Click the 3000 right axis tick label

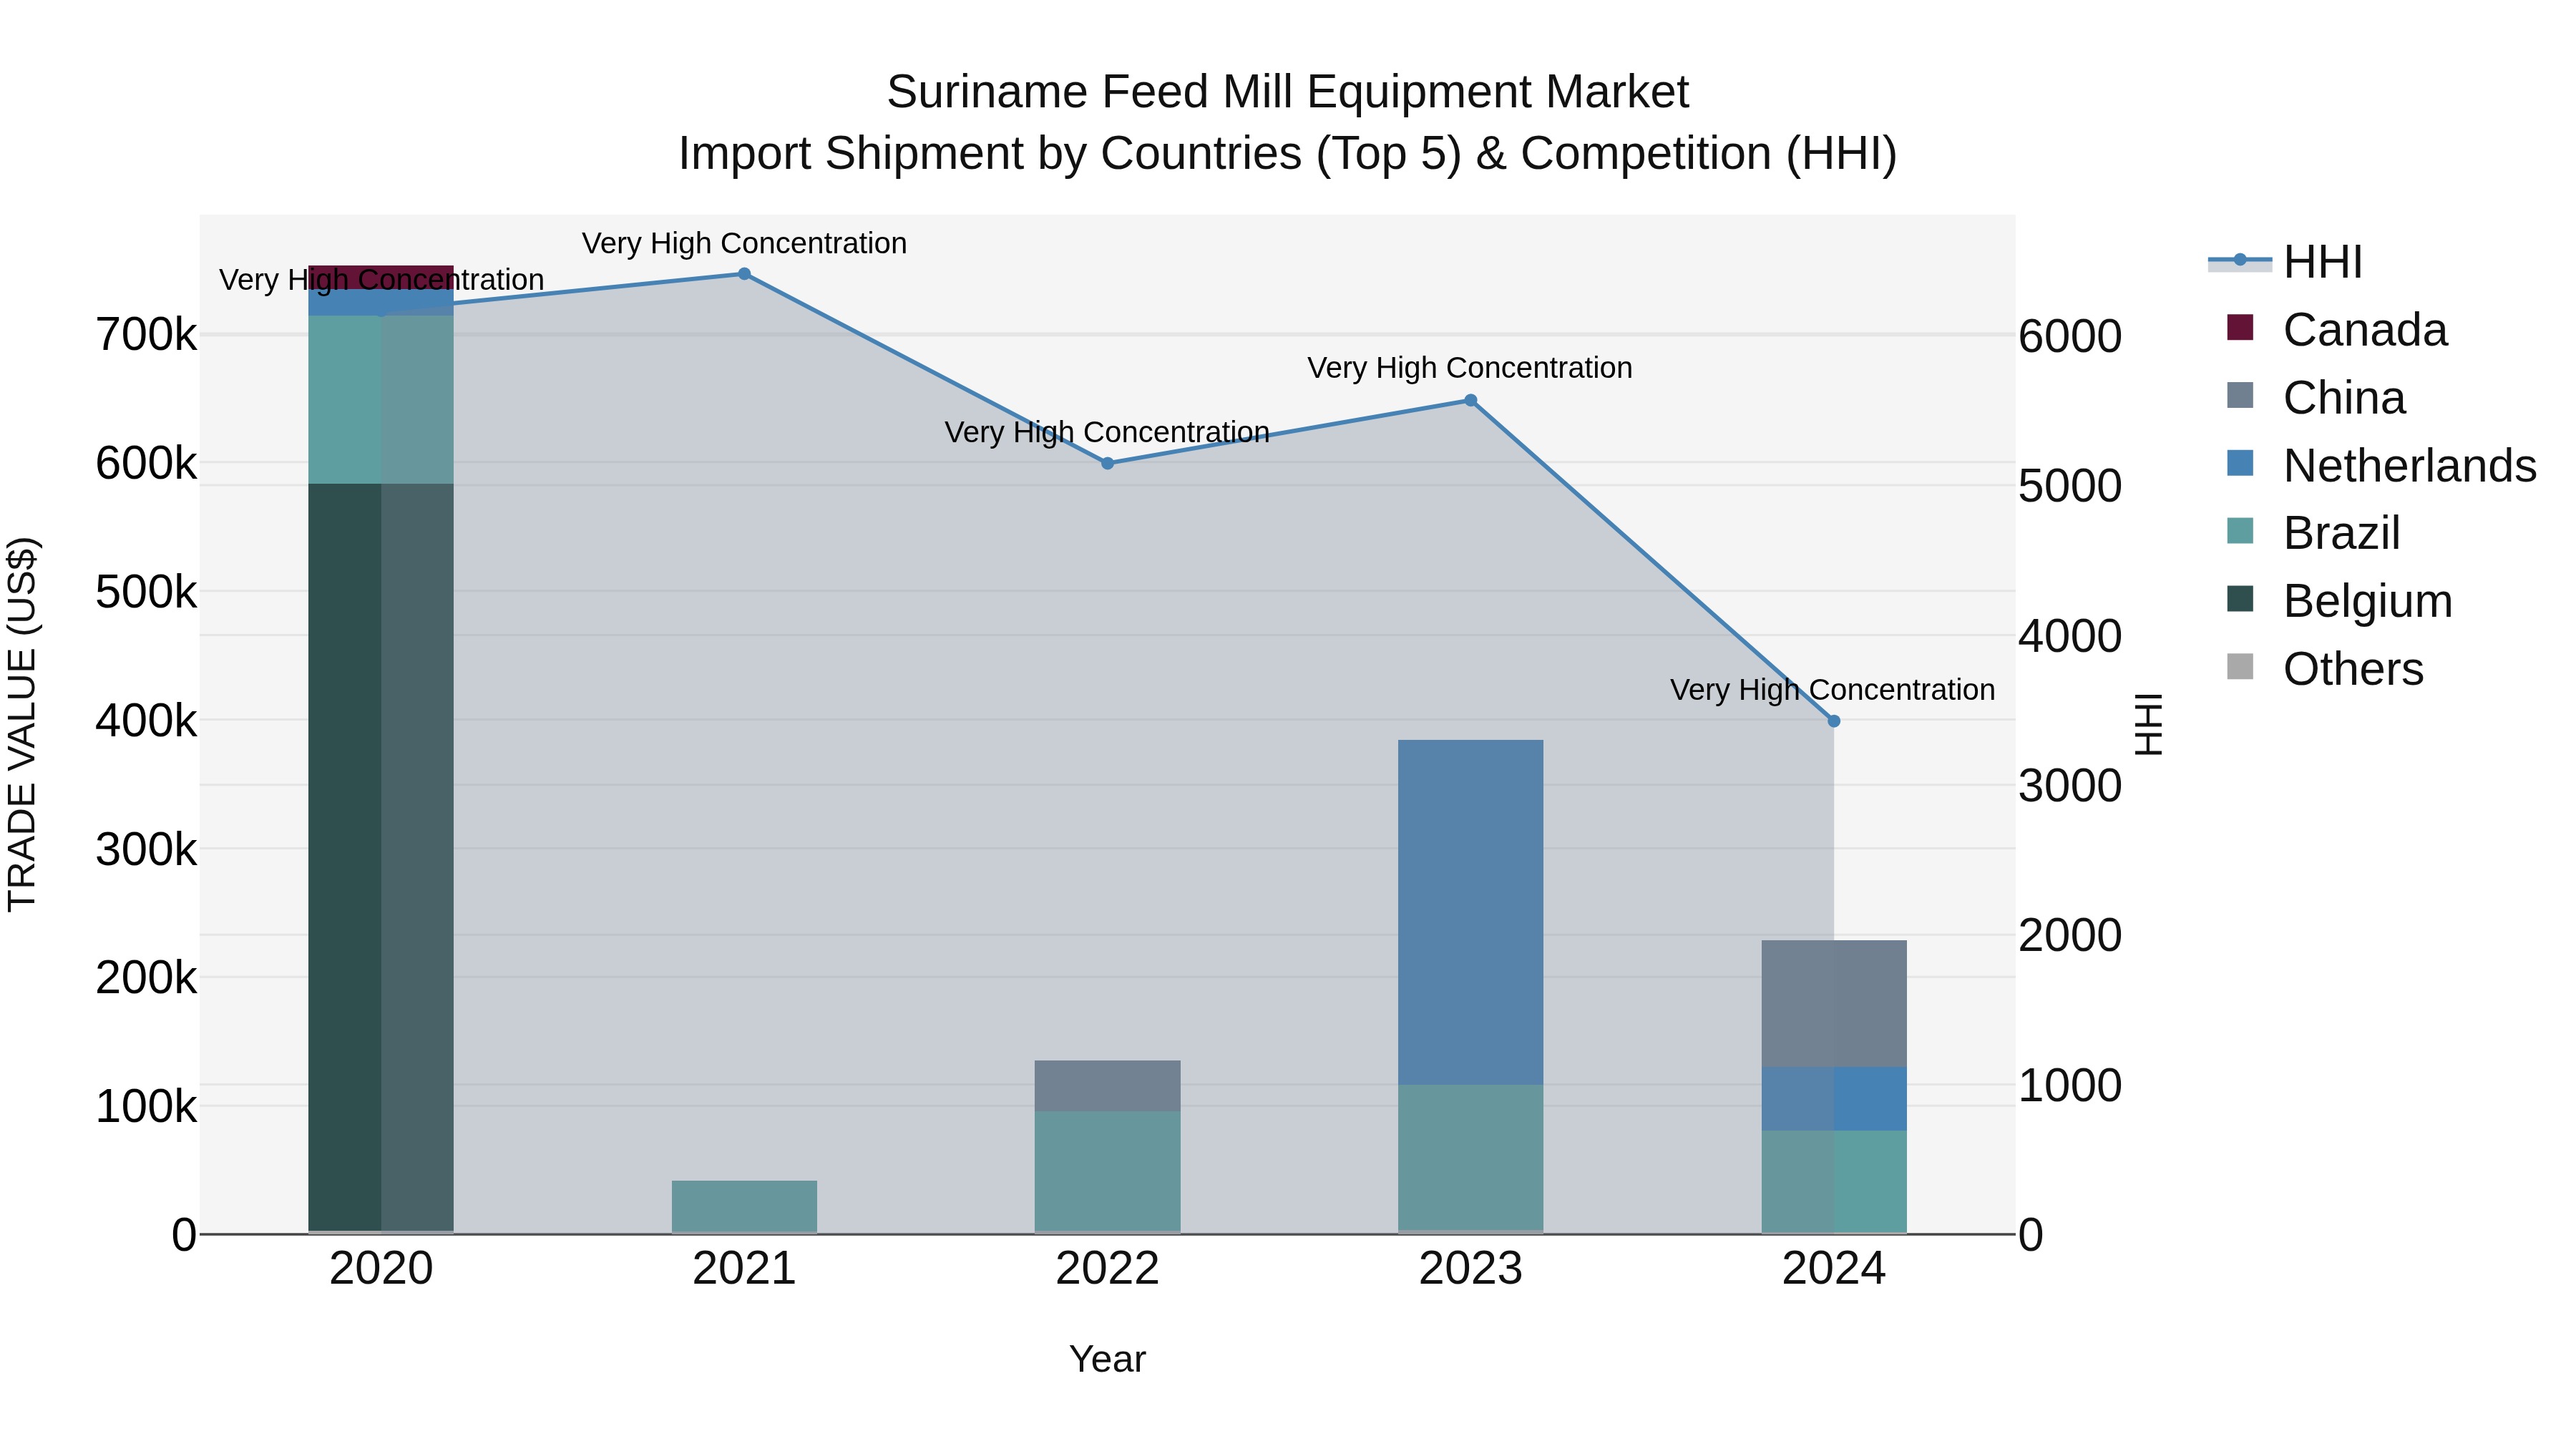[2070, 786]
